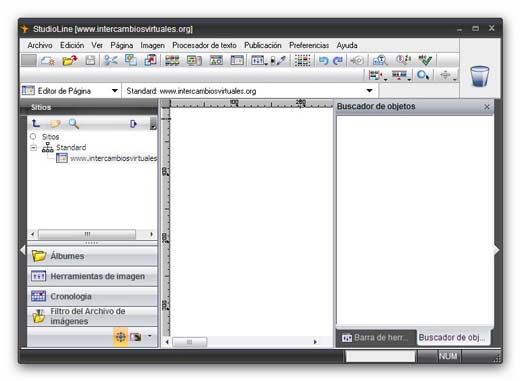Click the scissors cut icon in toolbar
Image resolution: width=520 pixels, height=381 pixels.
(111, 60)
